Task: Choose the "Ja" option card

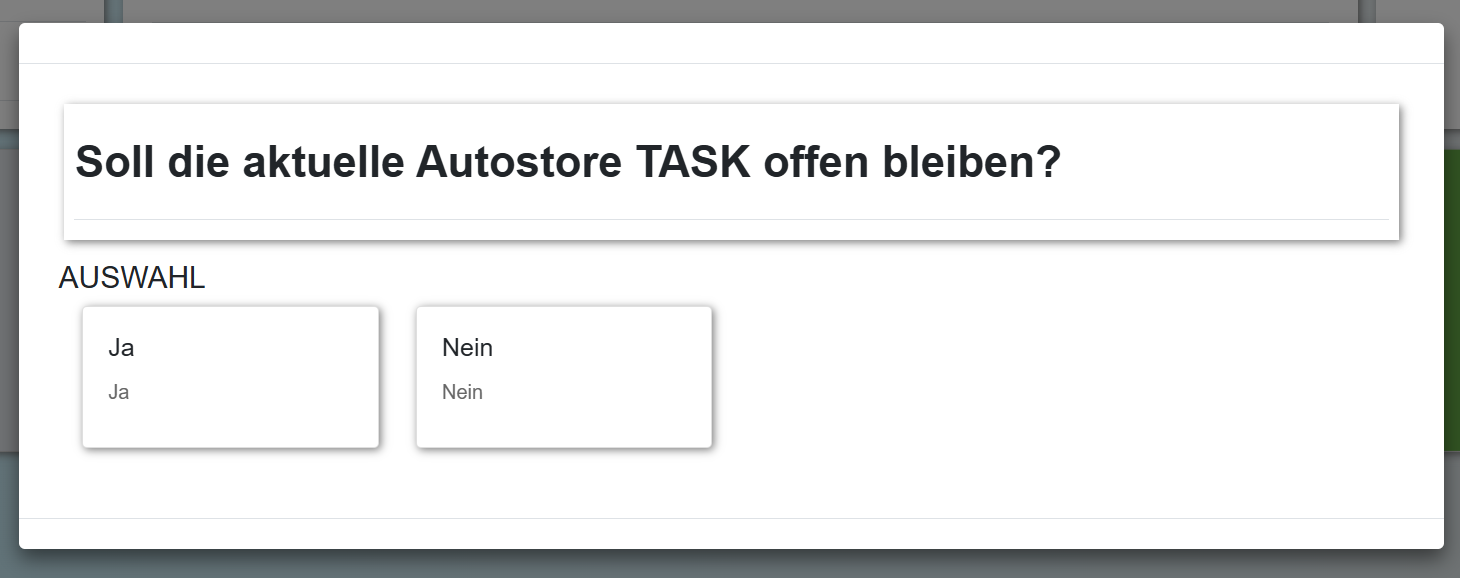Action: pyautogui.click(x=230, y=377)
